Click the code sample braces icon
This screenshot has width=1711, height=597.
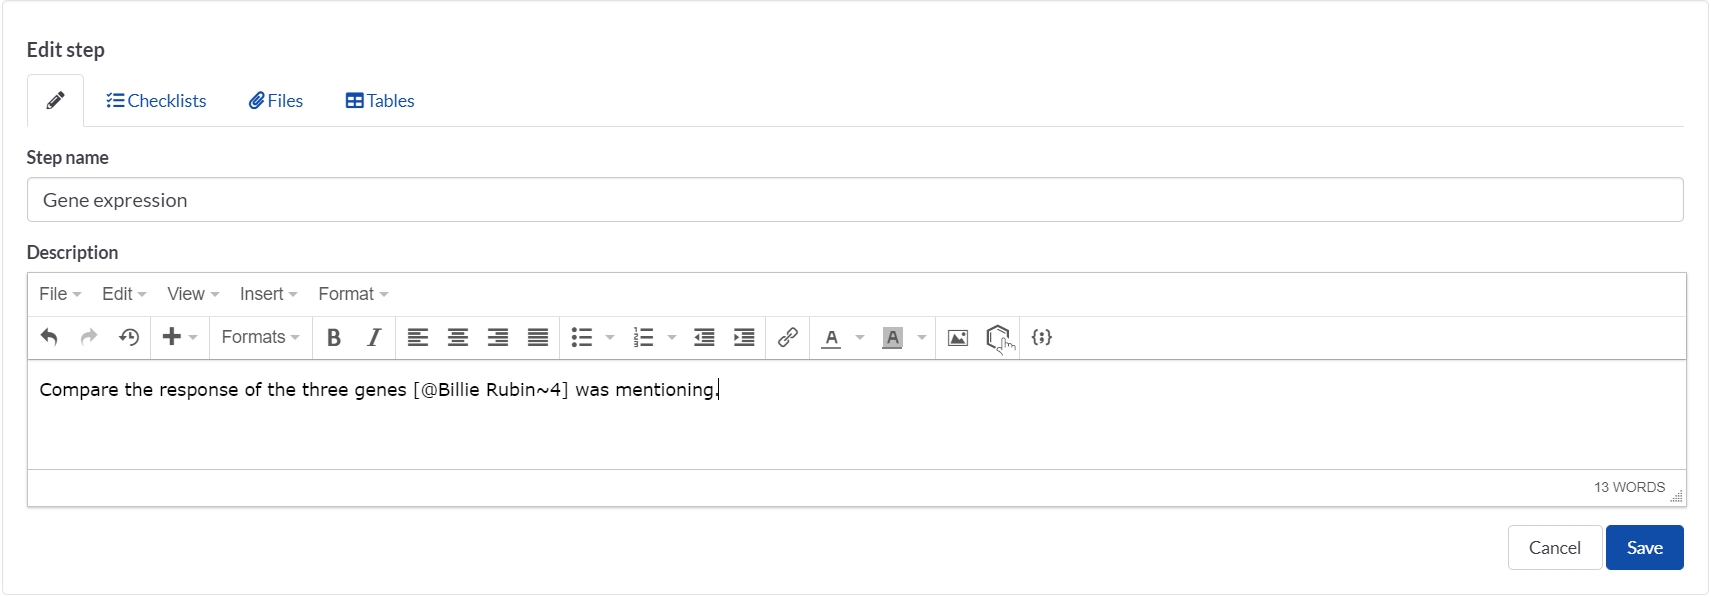(1042, 338)
